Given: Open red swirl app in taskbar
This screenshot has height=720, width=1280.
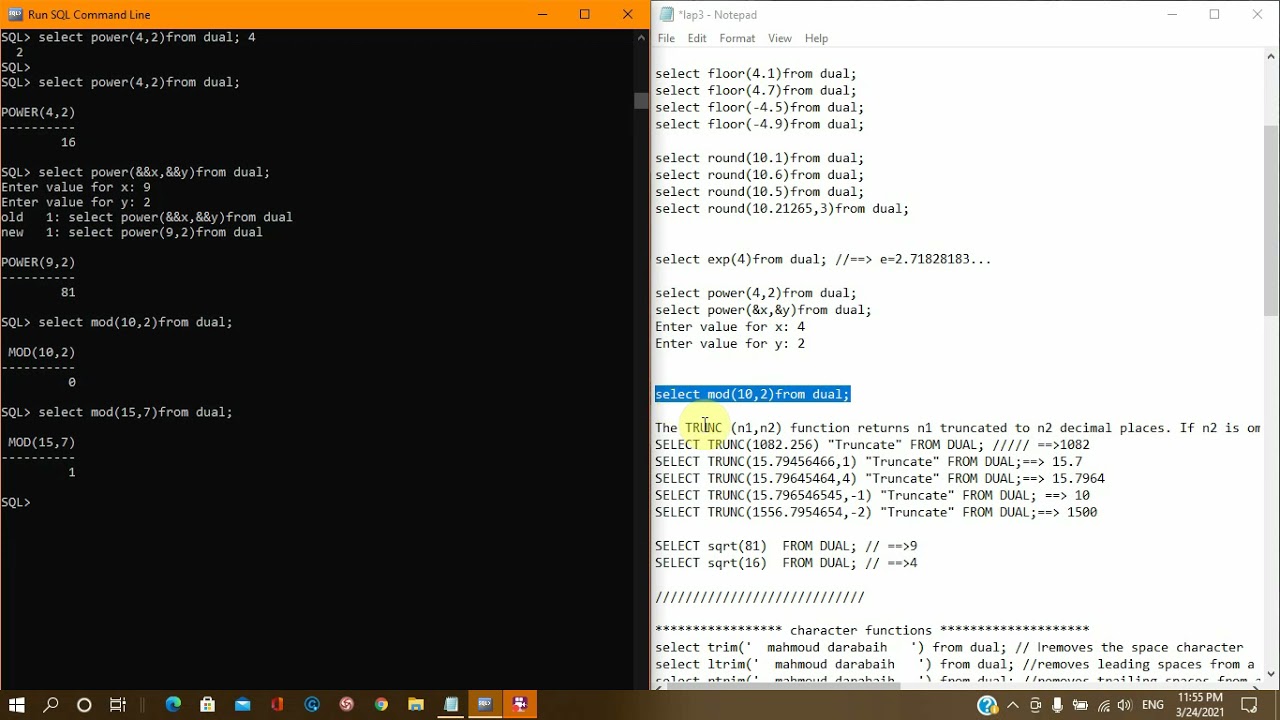Looking at the screenshot, I should (x=347, y=705).
